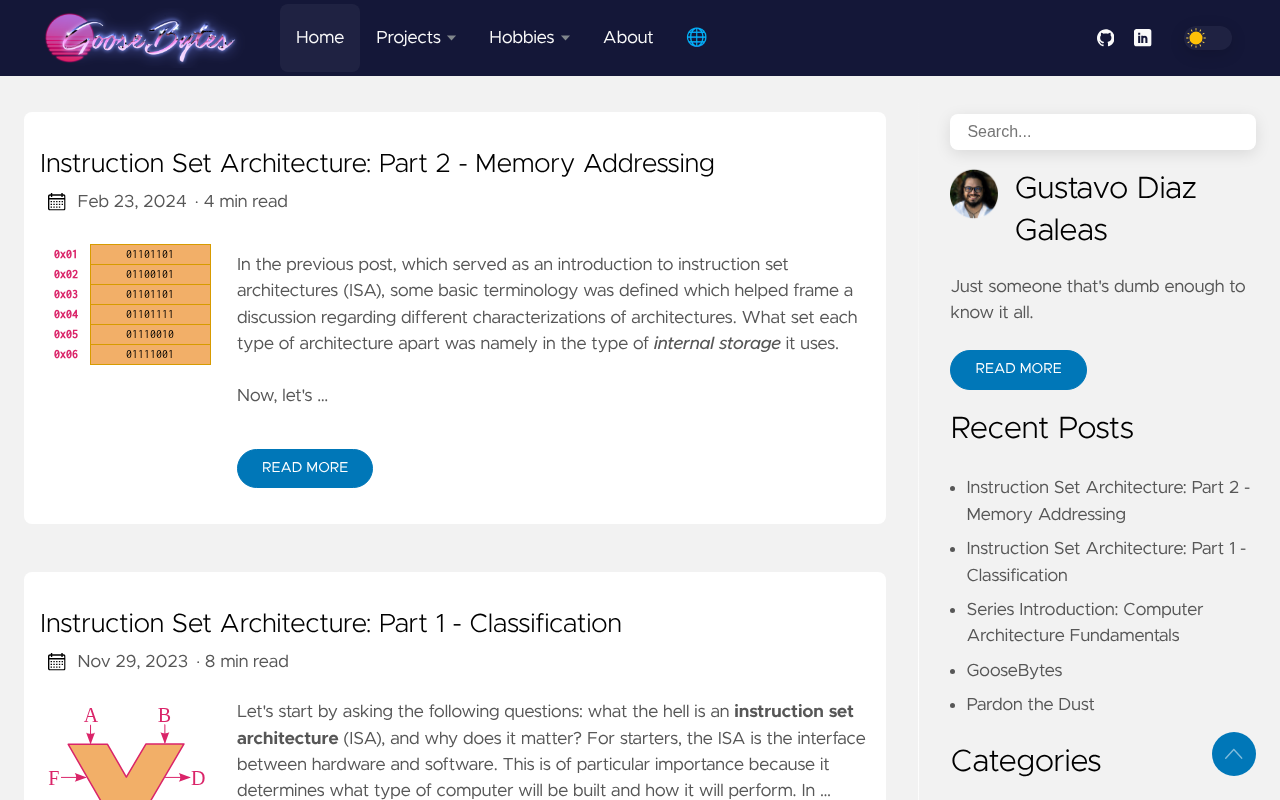The width and height of the screenshot is (1280, 800).
Task: Open Part 2 - Memory Addressing post title
Action: [x=377, y=164]
